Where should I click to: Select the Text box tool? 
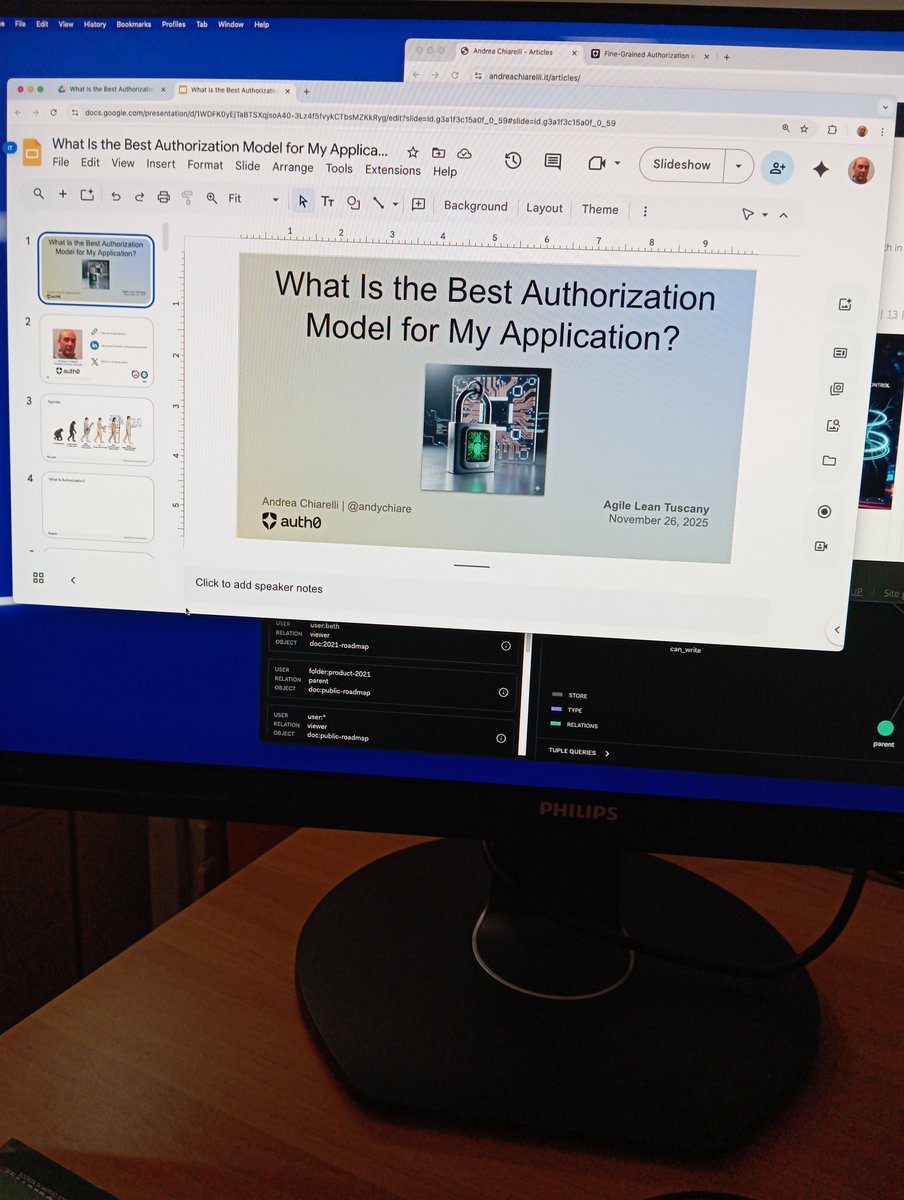(x=327, y=202)
